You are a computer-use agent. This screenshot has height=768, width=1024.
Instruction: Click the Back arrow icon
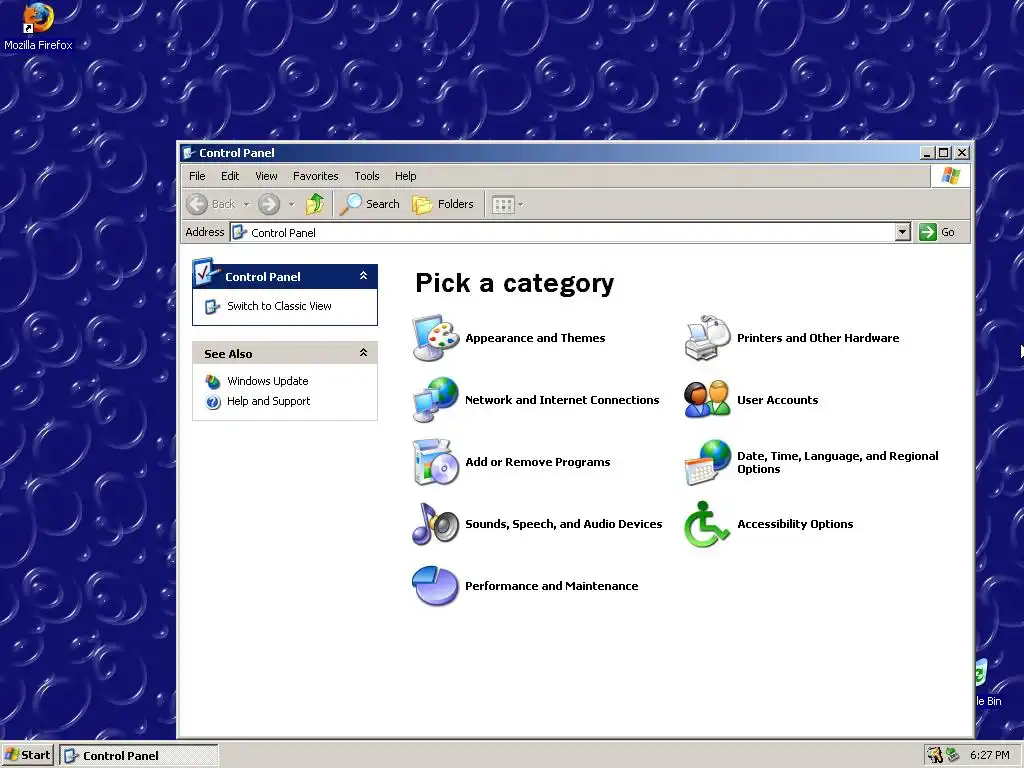pyautogui.click(x=197, y=204)
